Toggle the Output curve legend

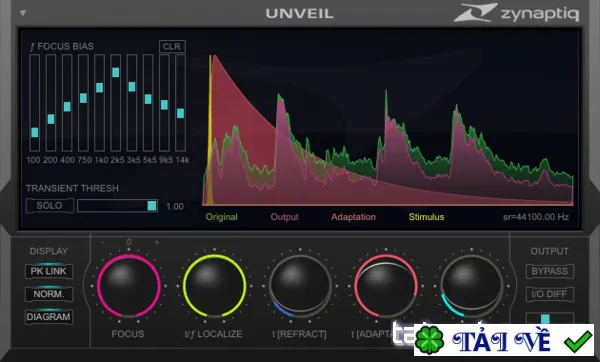284,217
